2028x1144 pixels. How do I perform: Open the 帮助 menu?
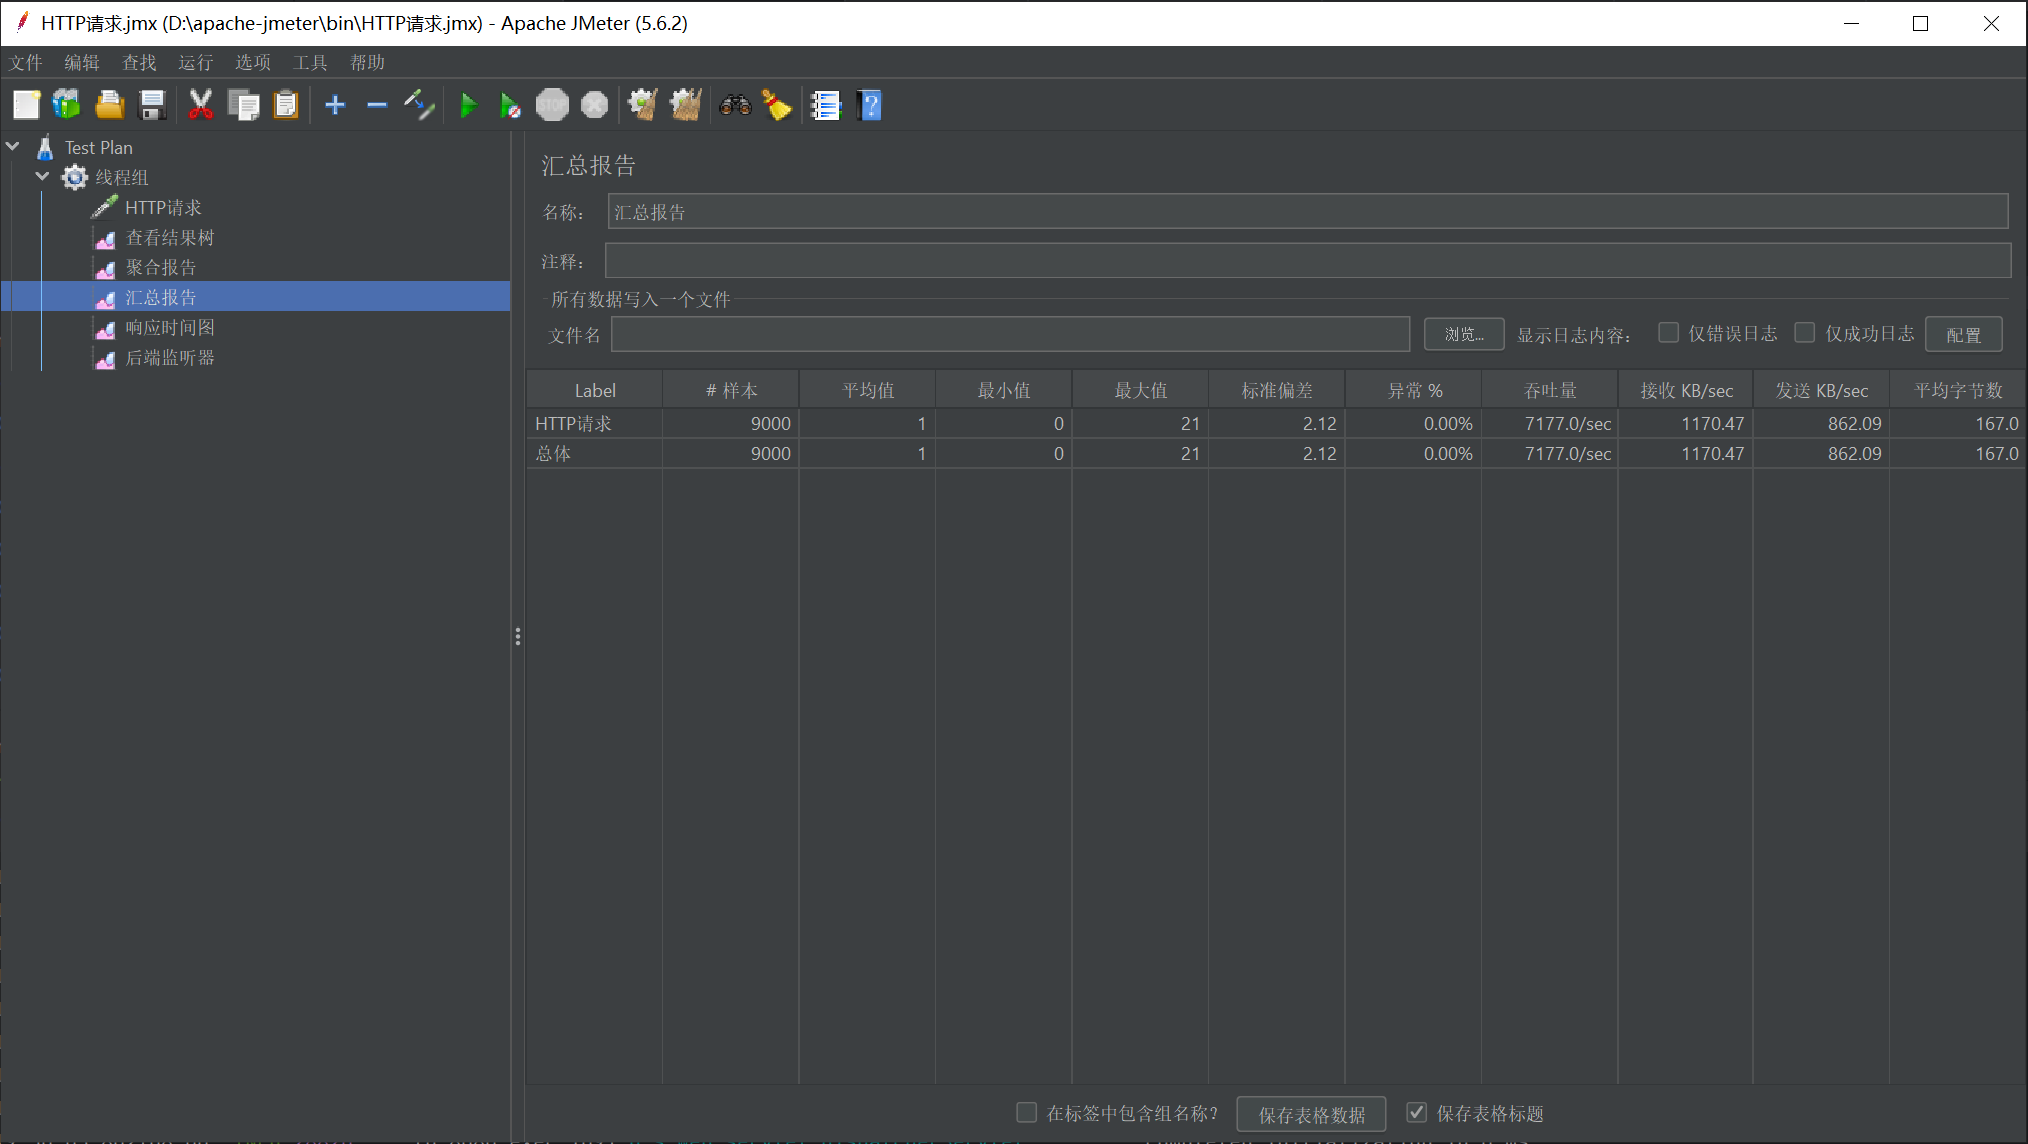pyautogui.click(x=367, y=62)
